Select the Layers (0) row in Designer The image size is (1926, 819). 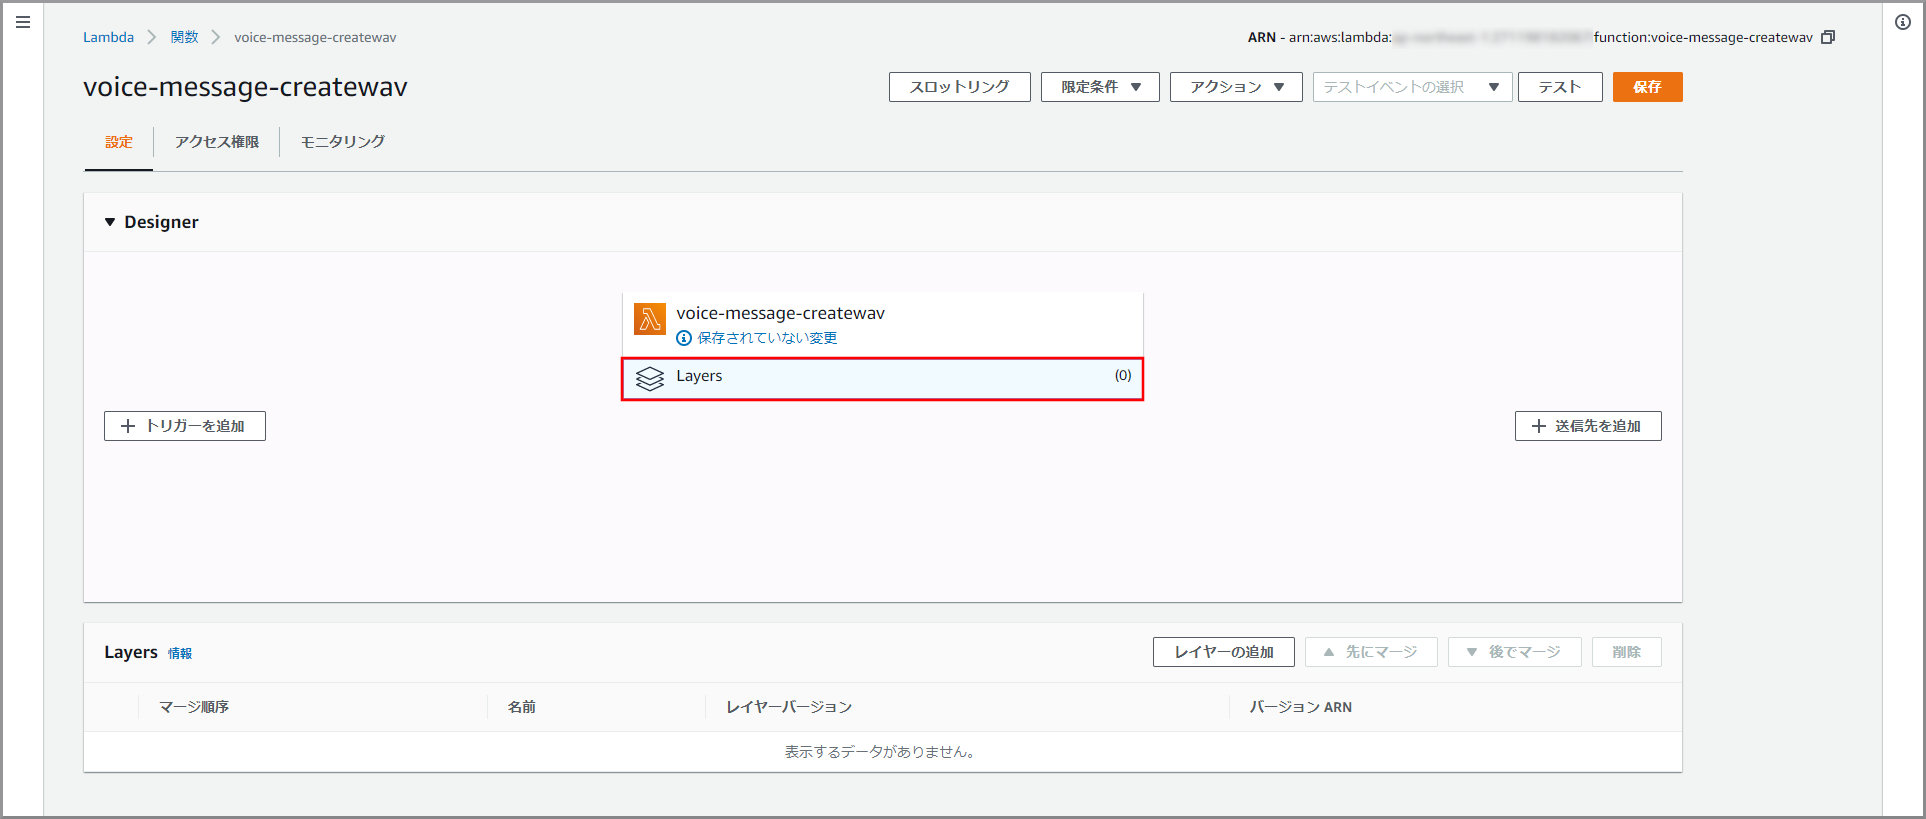(882, 379)
